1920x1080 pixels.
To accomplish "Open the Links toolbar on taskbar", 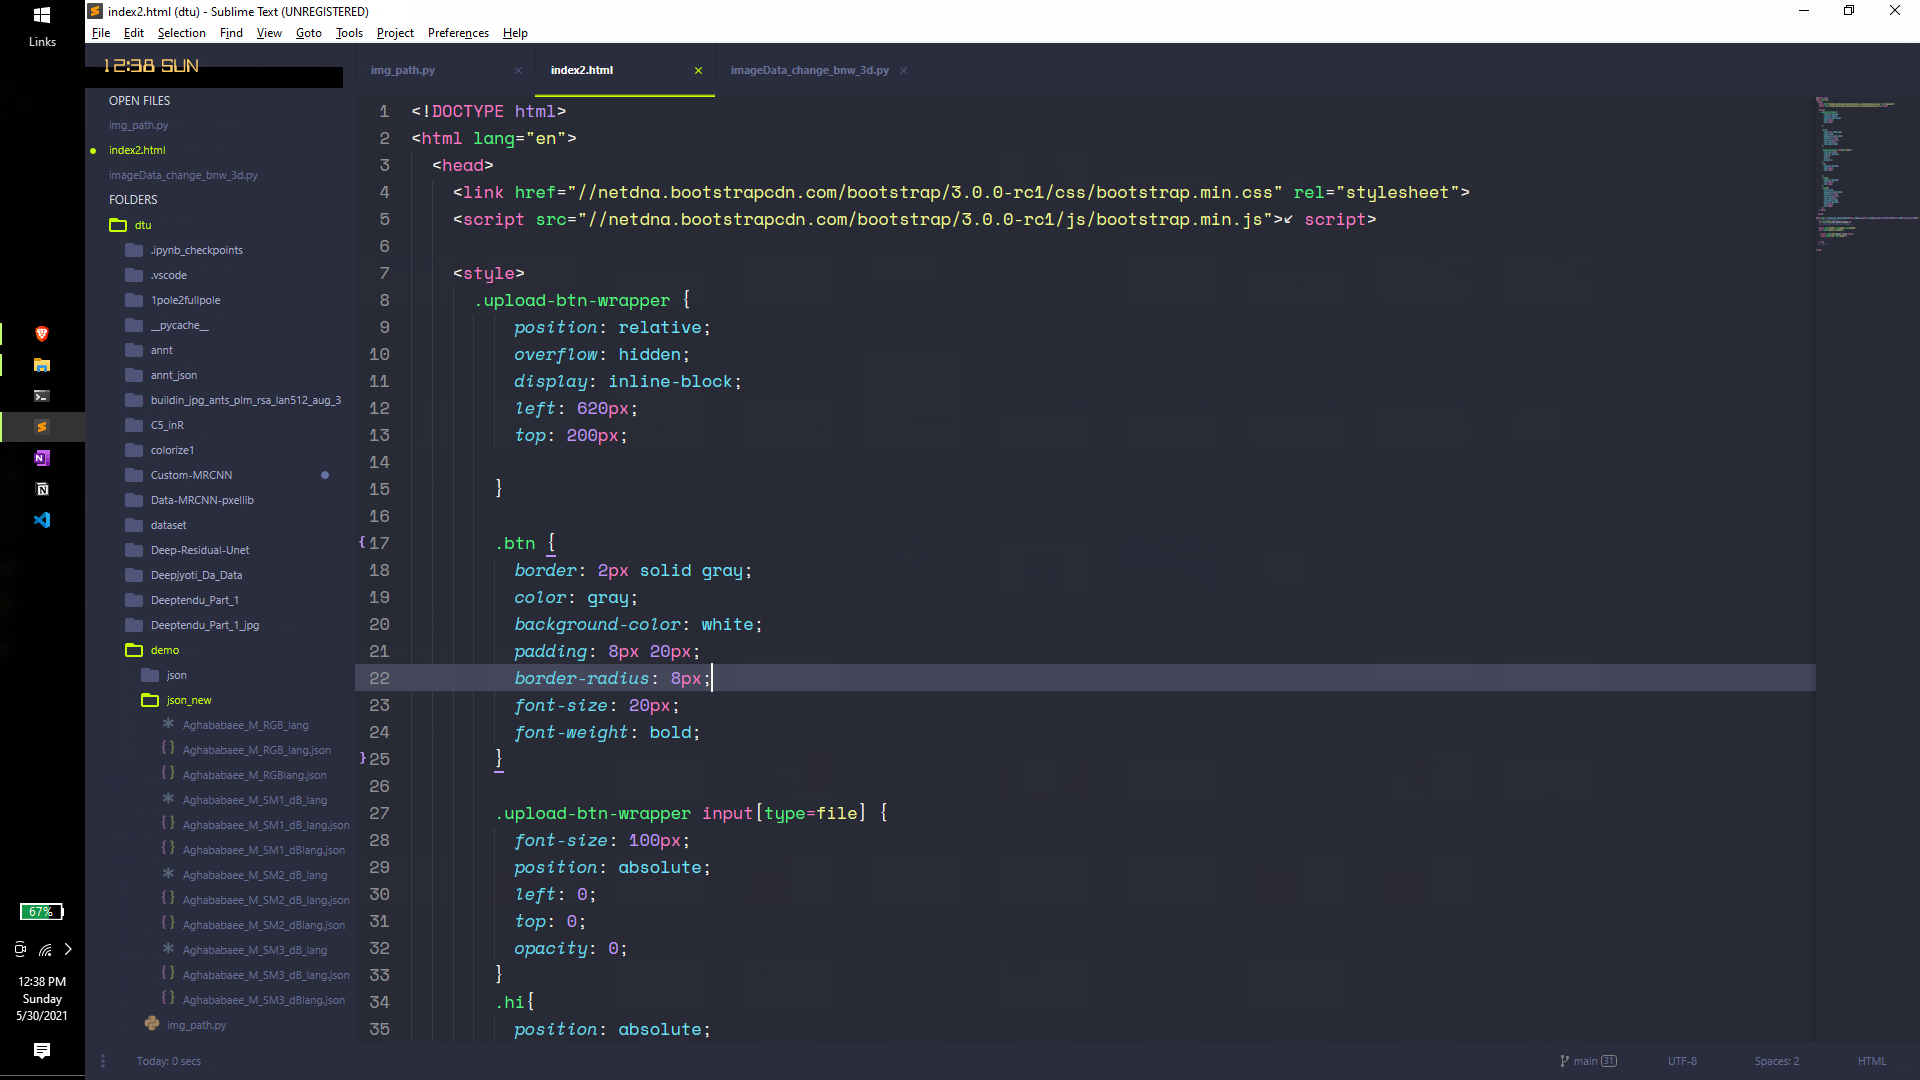I will point(42,42).
